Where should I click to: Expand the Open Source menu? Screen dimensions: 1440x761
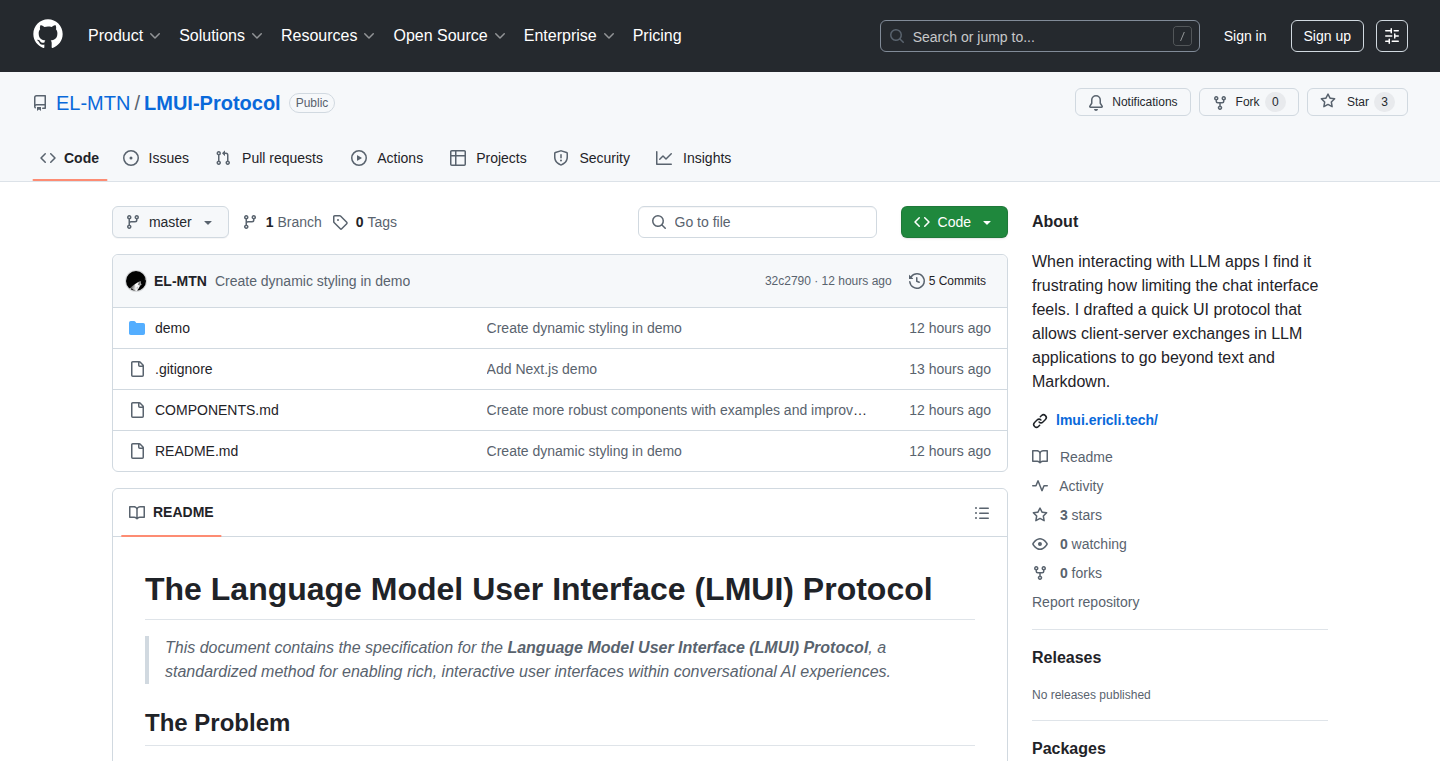tap(450, 36)
